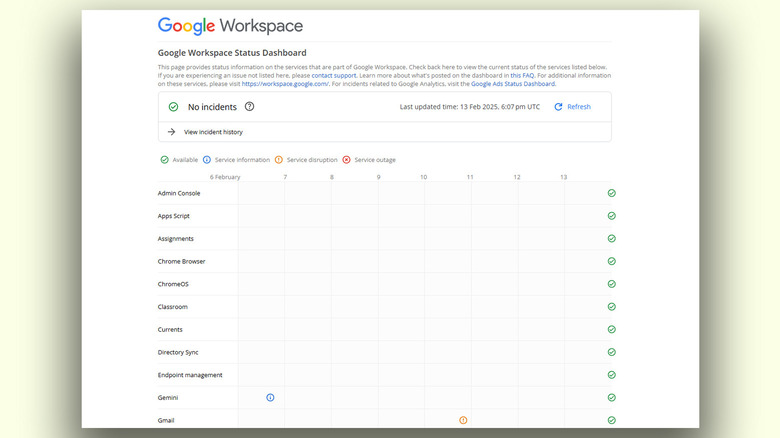Click the Chrome Browser available status icon
The height and width of the screenshot is (438, 780).
(612, 261)
